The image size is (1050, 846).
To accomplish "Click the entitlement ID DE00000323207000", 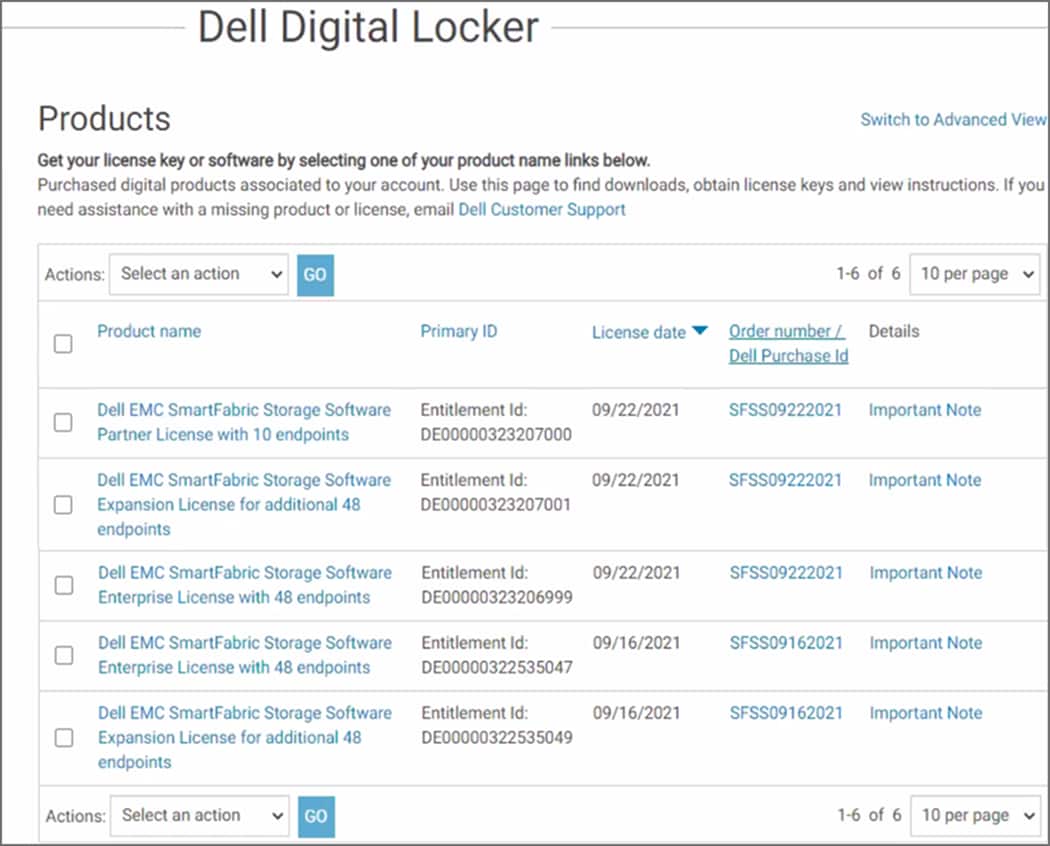I will click(x=496, y=435).
